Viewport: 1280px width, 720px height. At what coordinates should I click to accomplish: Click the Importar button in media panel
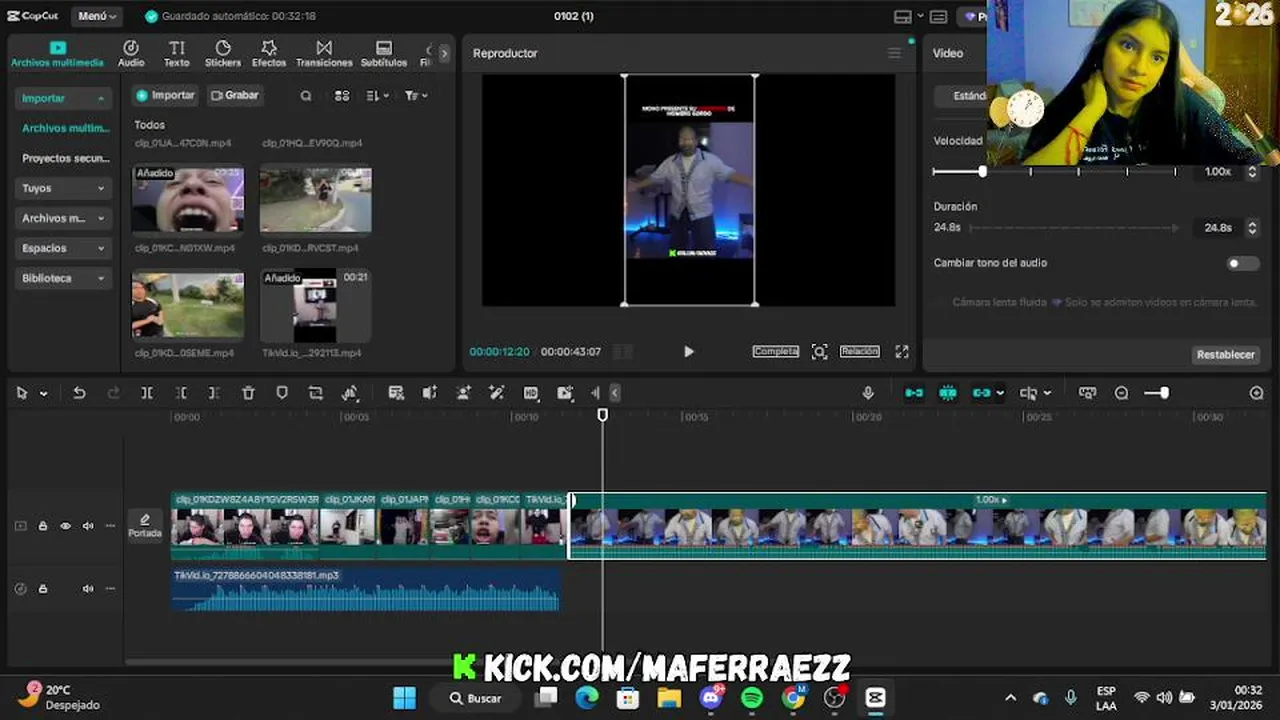(166, 95)
